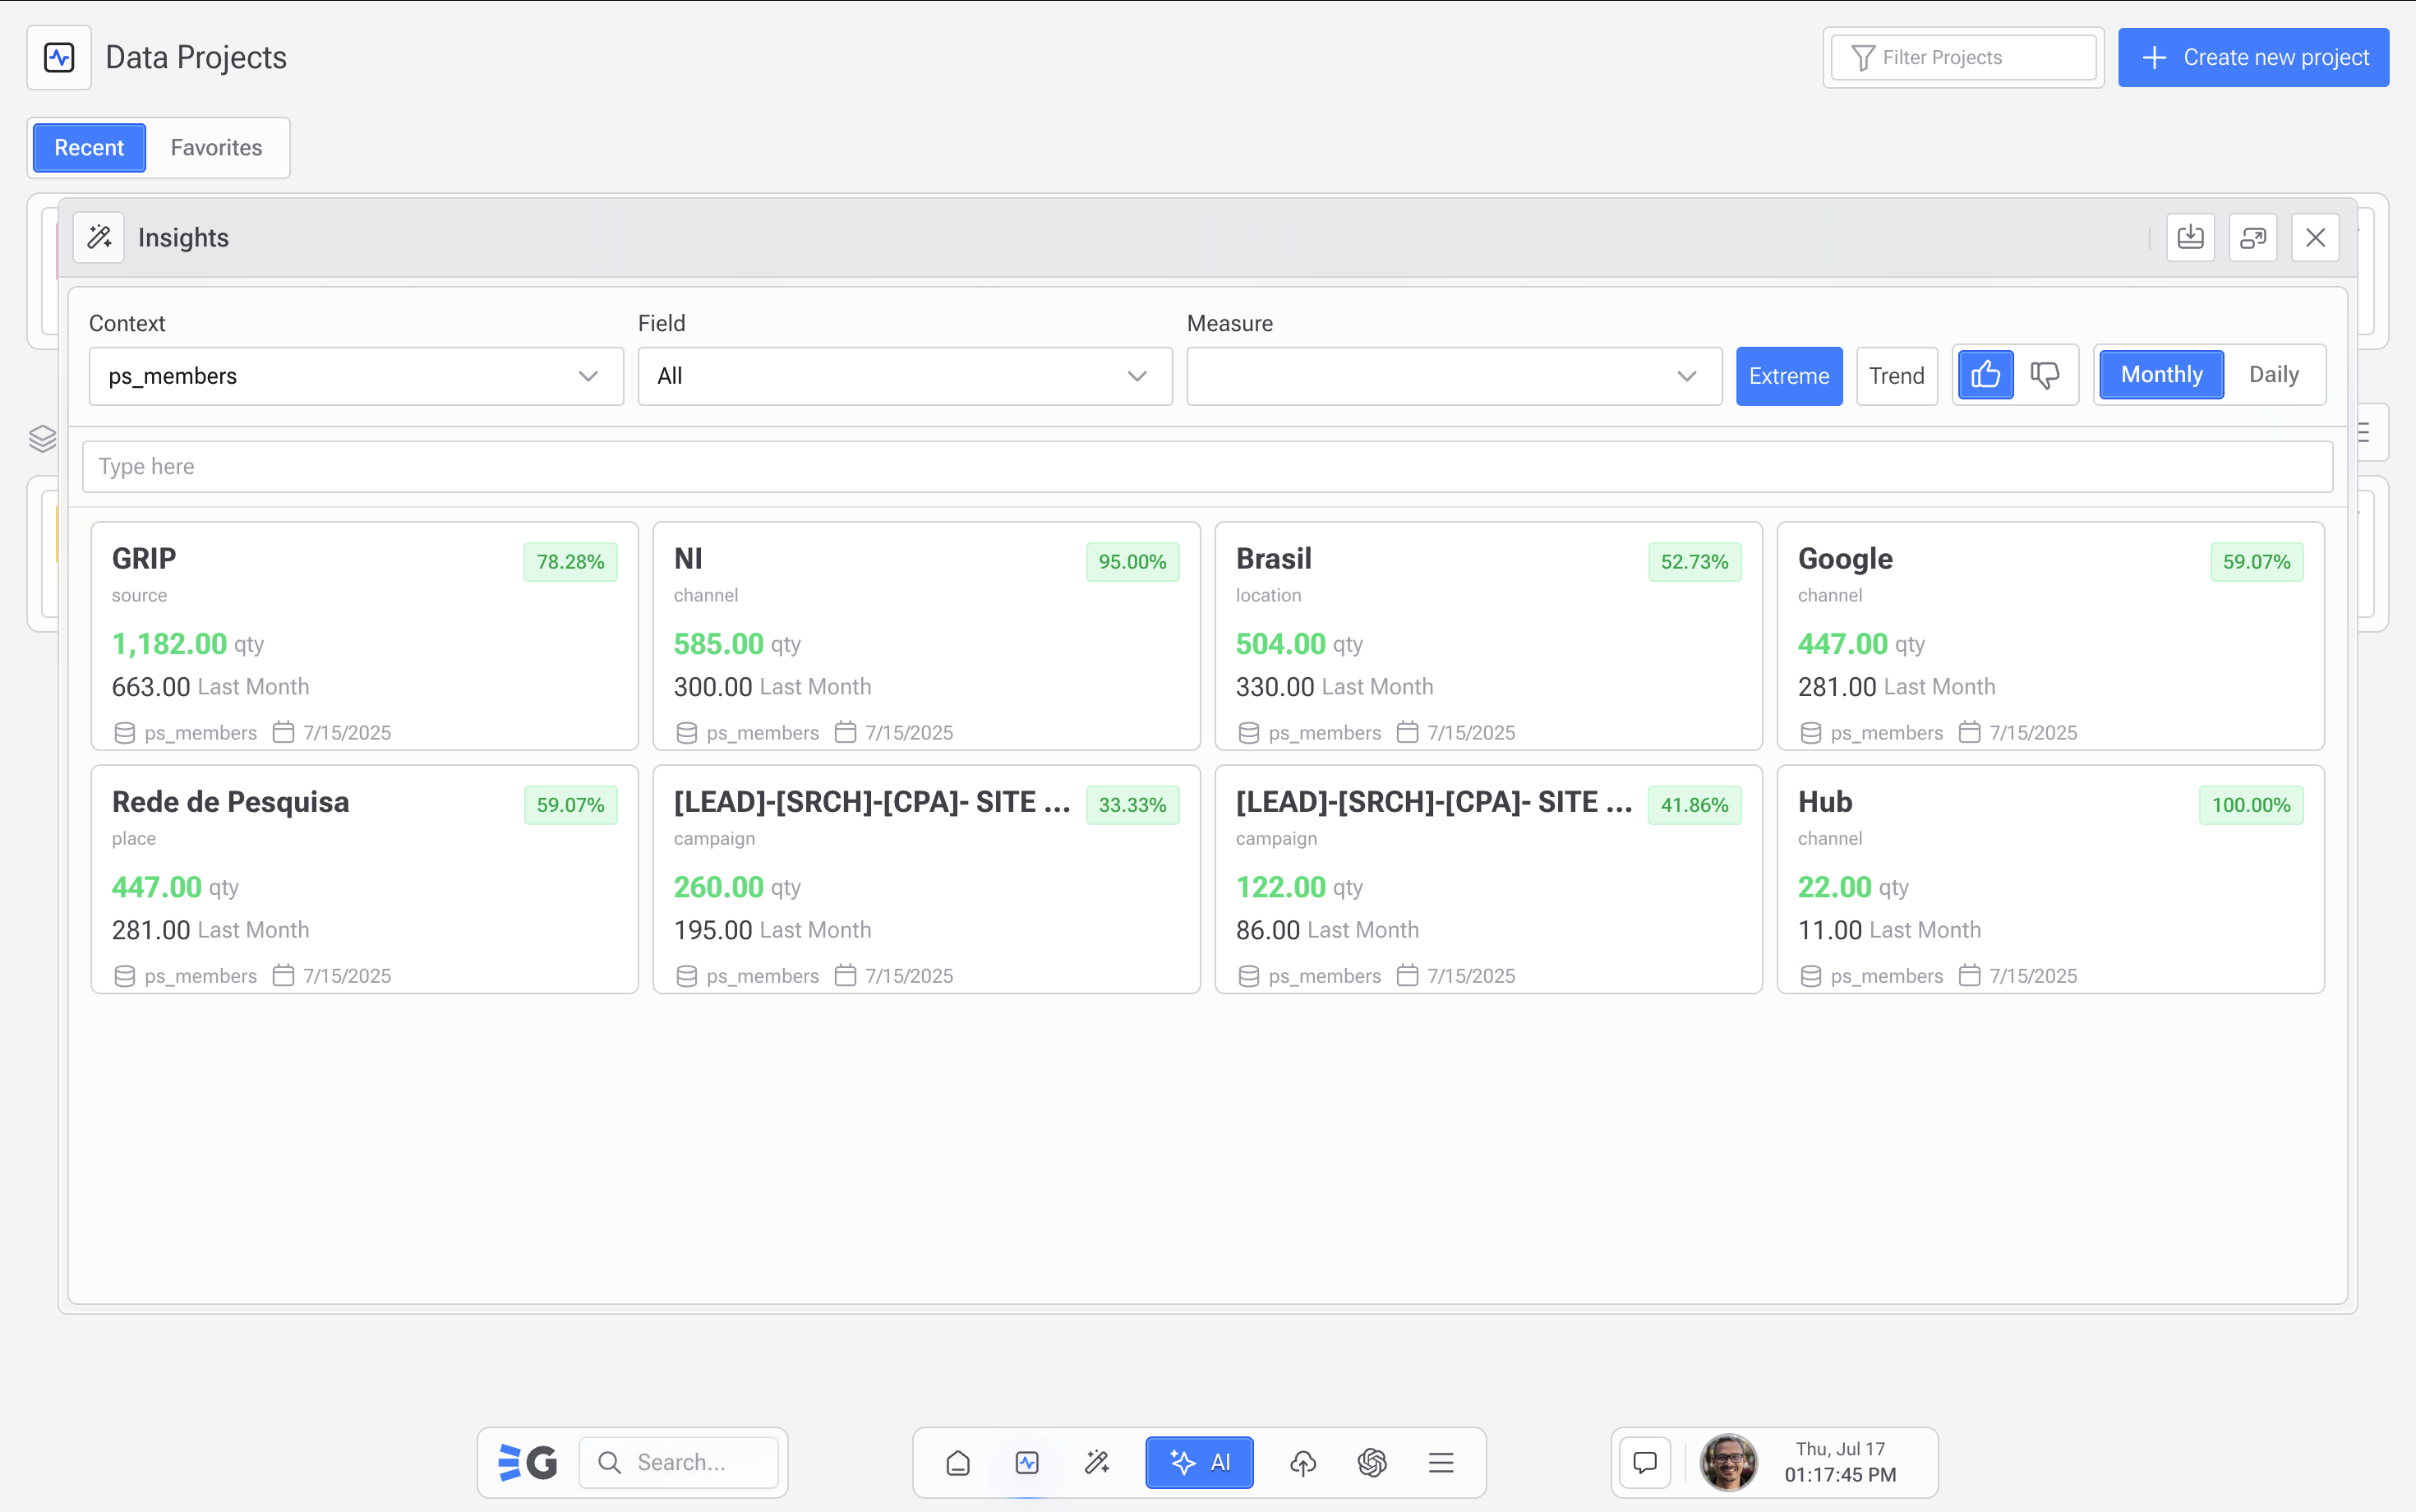The height and width of the screenshot is (1512, 2416).
Task: Open the Context dropdown showing ps_members
Action: coord(355,376)
